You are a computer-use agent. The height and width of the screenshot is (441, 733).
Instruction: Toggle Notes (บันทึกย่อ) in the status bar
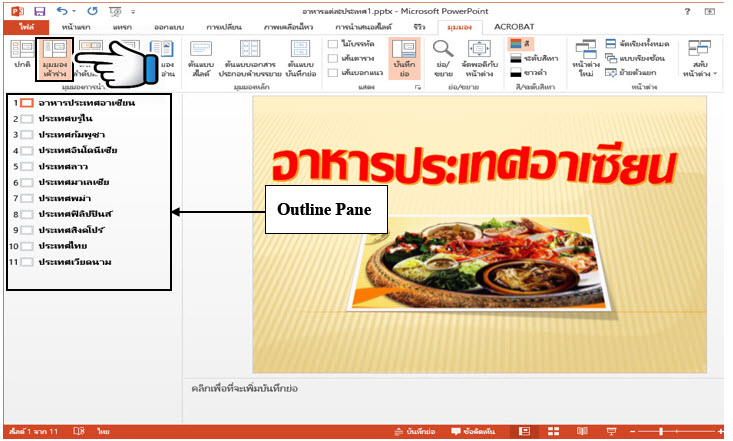click(x=415, y=431)
